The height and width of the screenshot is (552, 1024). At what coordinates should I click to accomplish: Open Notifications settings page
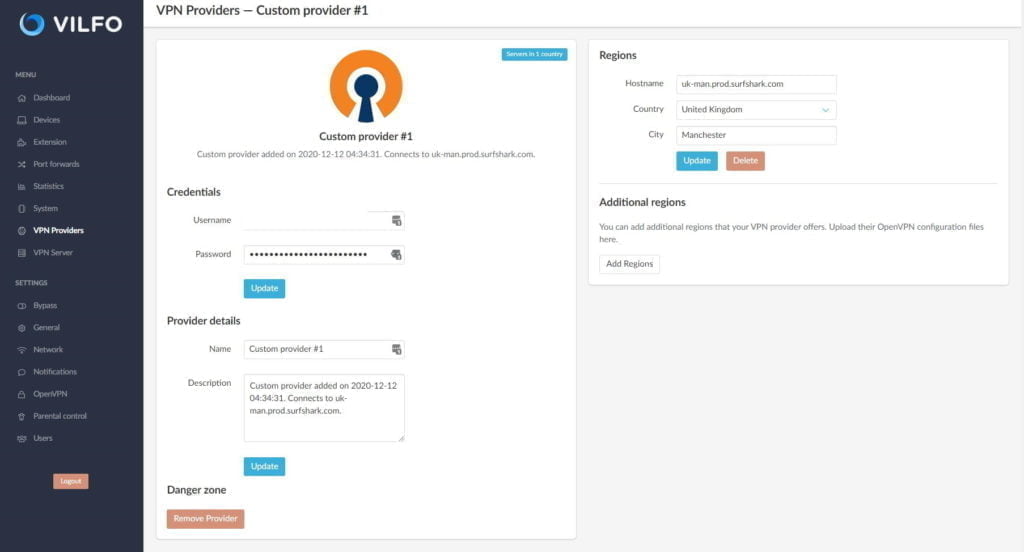[x=54, y=372]
